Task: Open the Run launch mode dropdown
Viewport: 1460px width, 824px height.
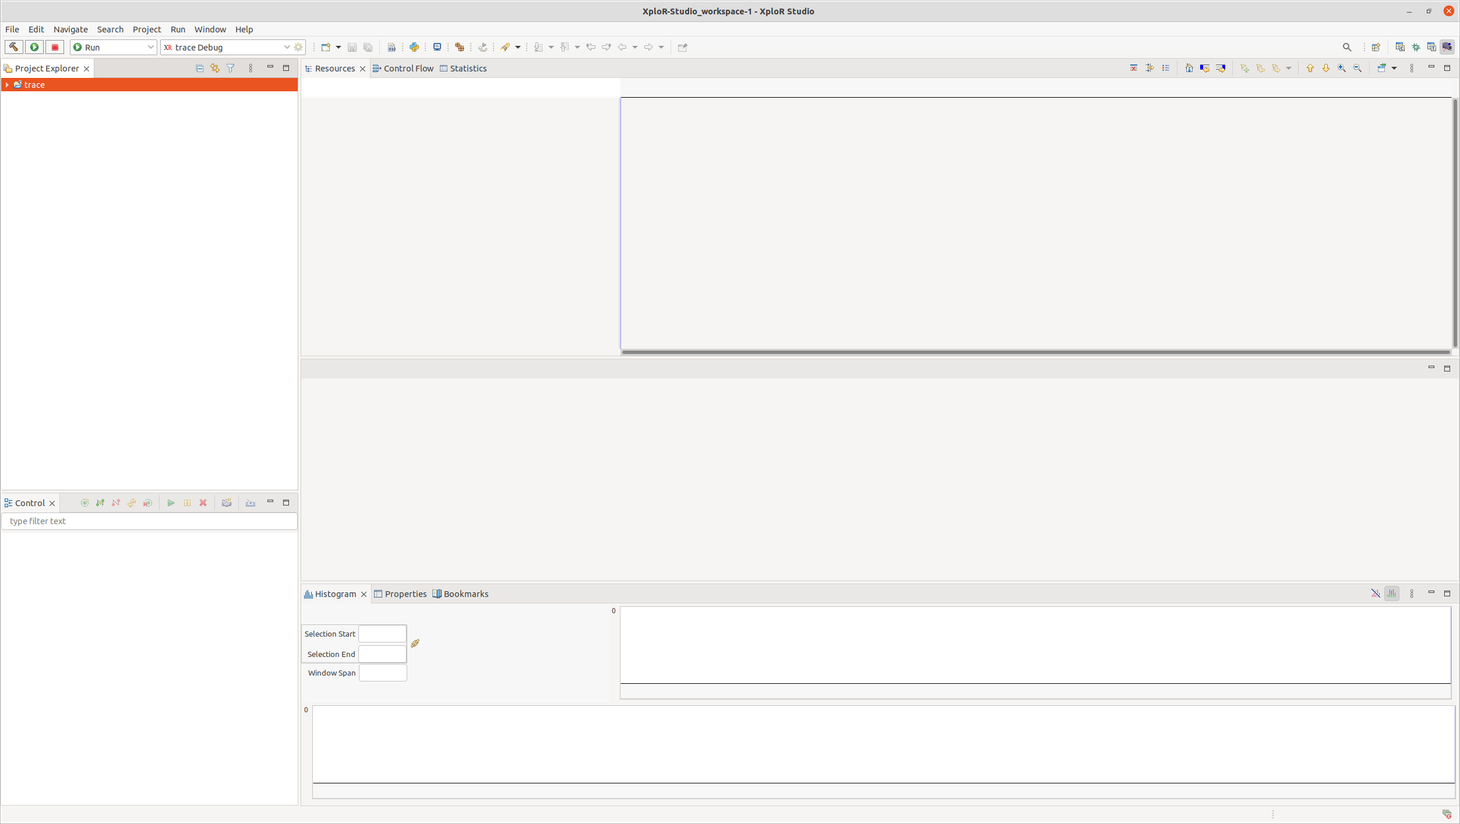Action: tap(113, 47)
